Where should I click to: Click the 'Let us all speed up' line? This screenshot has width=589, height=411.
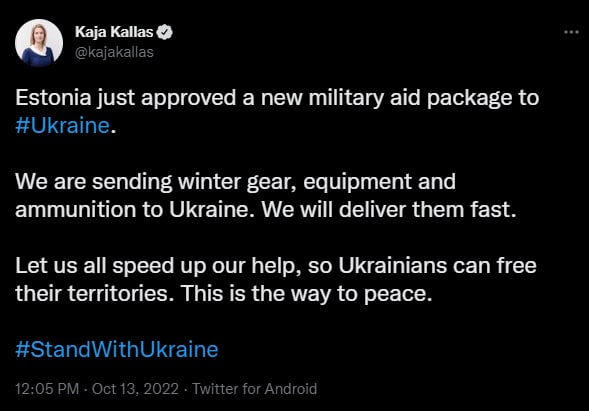click(276, 266)
